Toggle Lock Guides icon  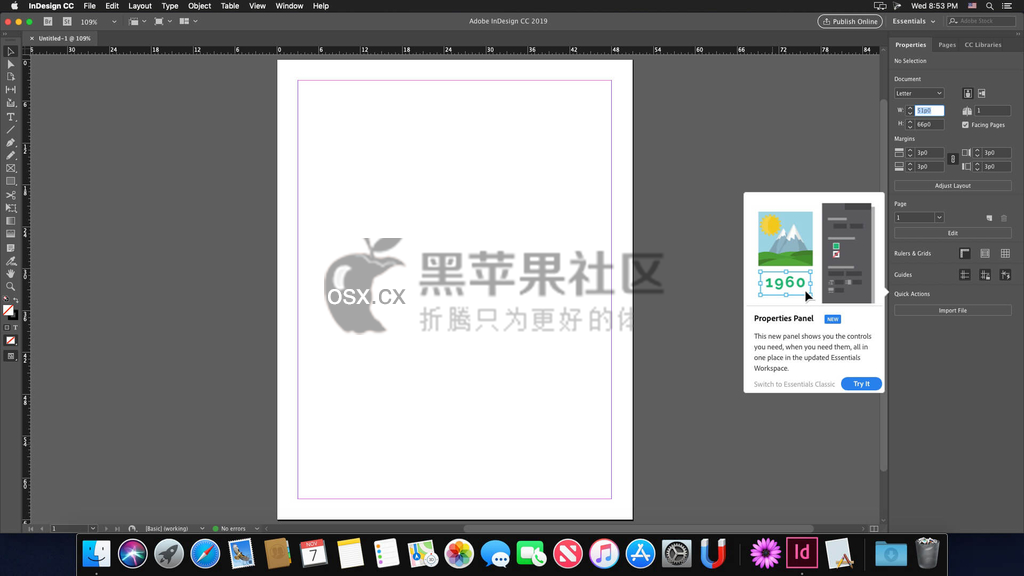pos(985,275)
